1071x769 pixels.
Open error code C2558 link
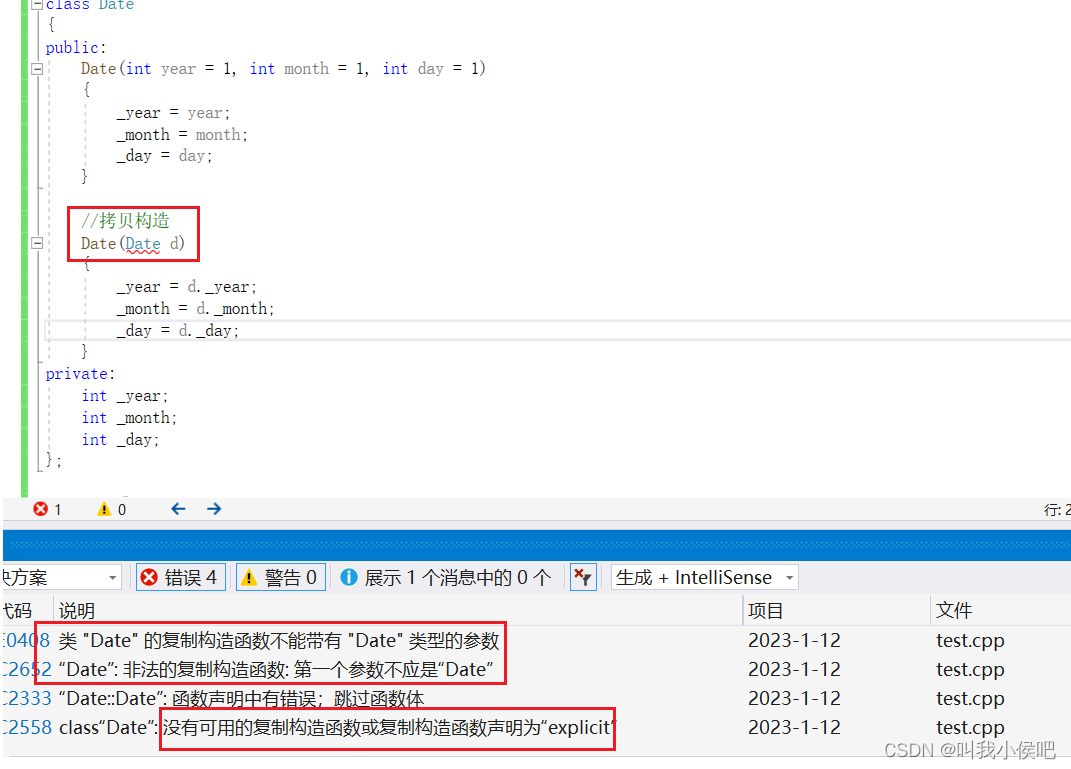coord(27,727)
